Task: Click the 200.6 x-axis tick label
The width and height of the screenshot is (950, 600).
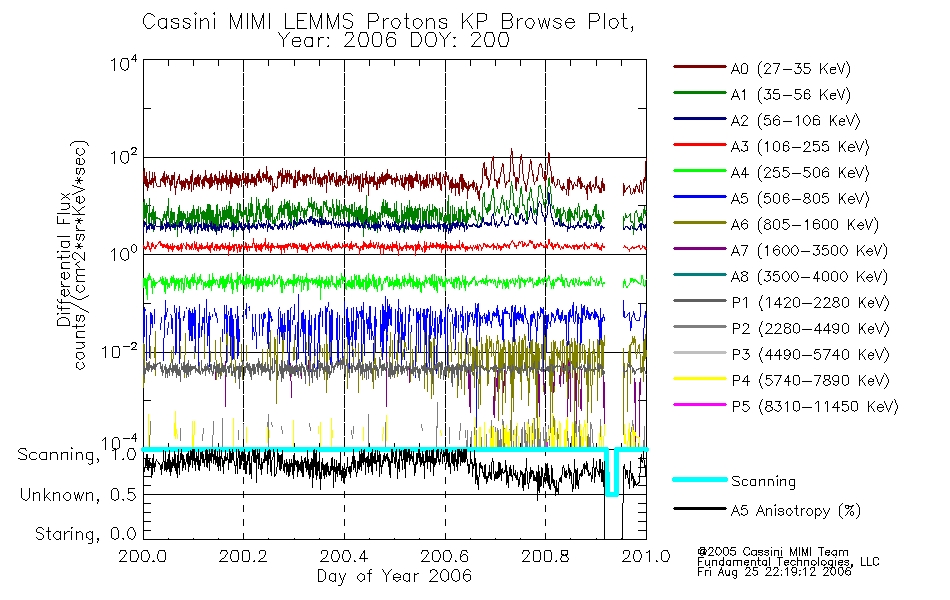Action: (x=445, y=556)
